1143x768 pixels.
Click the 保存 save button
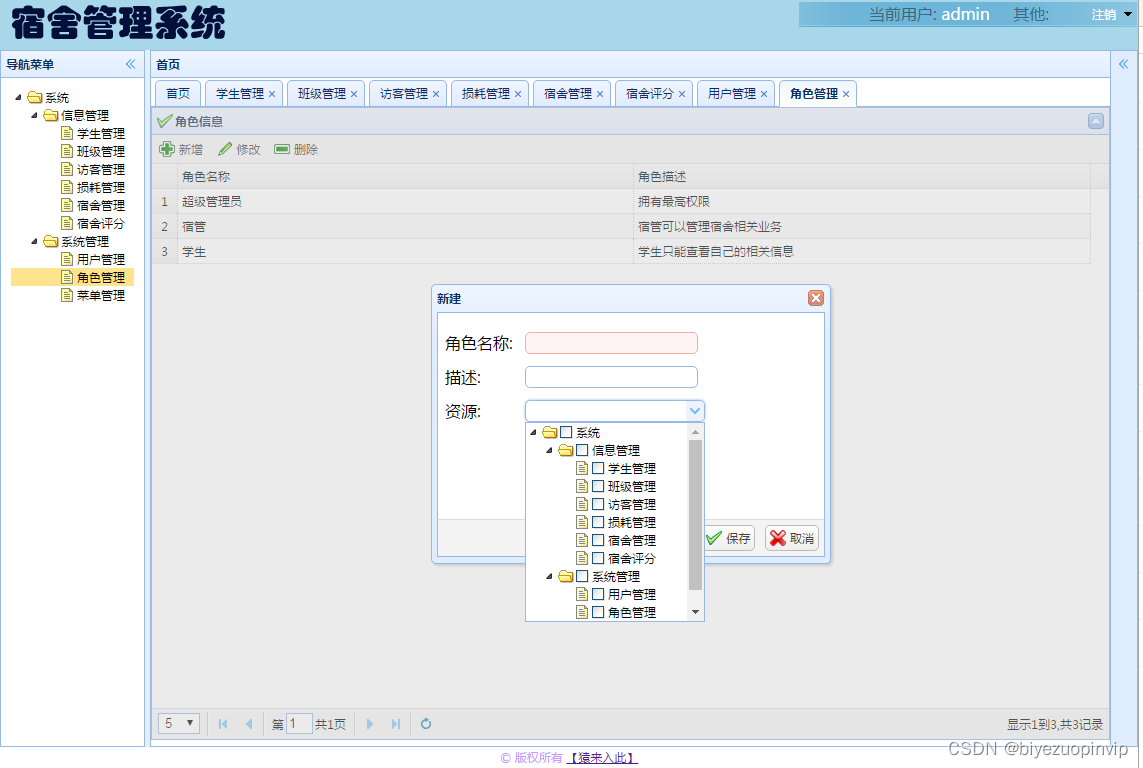click(x=728, y=537)
